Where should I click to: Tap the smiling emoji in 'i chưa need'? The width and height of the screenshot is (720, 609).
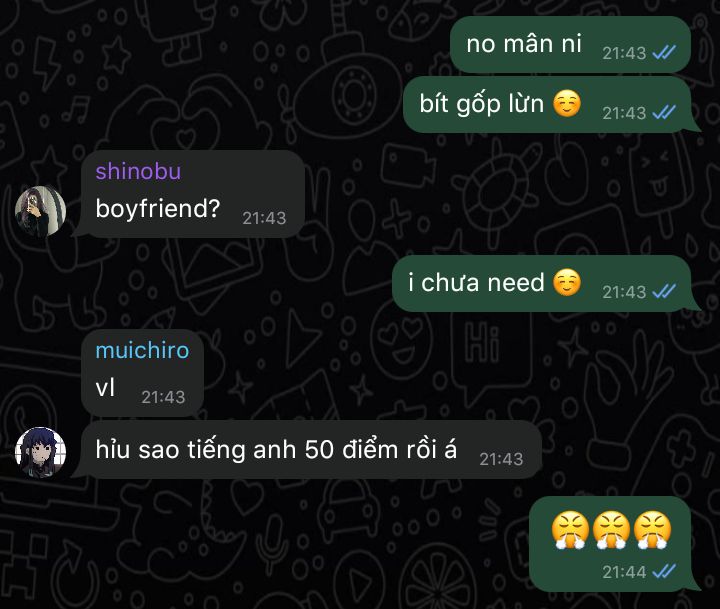tap(567, 282)
